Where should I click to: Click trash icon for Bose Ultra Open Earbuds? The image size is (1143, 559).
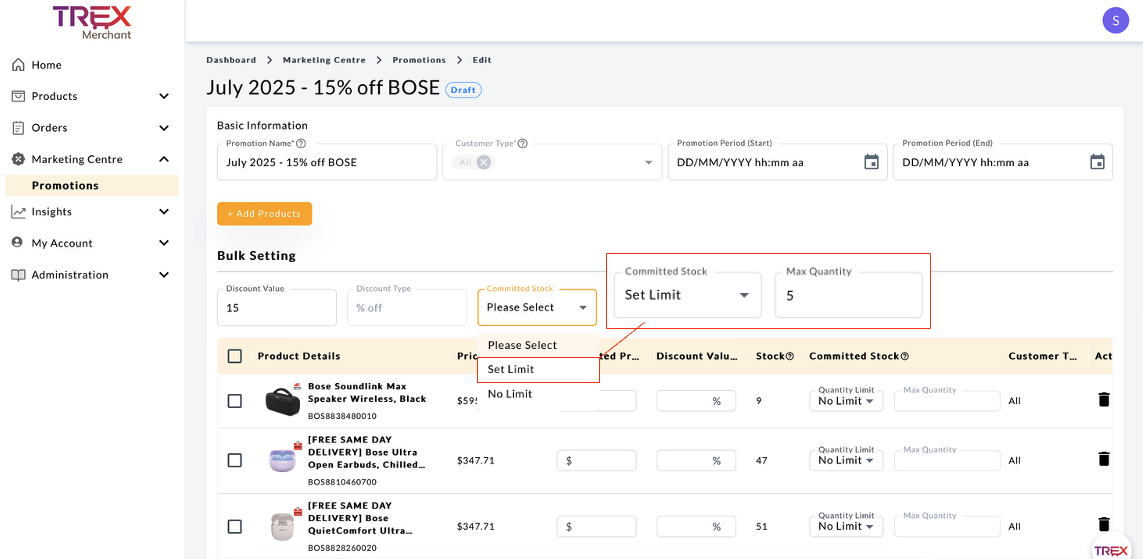click(x=1104, y=459)
